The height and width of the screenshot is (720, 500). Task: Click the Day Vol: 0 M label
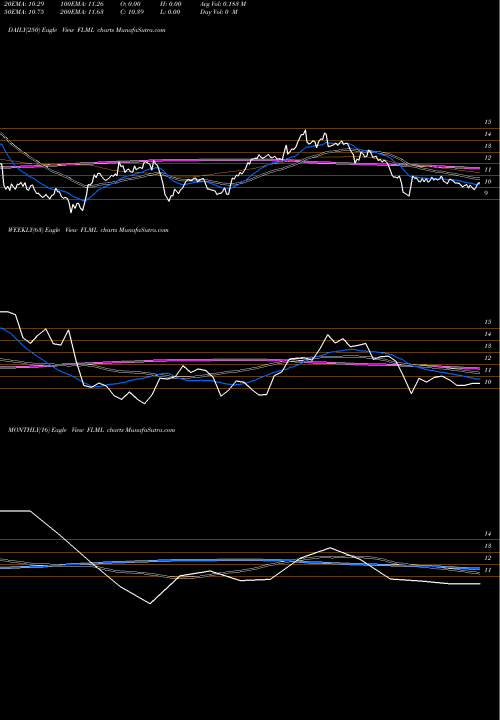219,12
